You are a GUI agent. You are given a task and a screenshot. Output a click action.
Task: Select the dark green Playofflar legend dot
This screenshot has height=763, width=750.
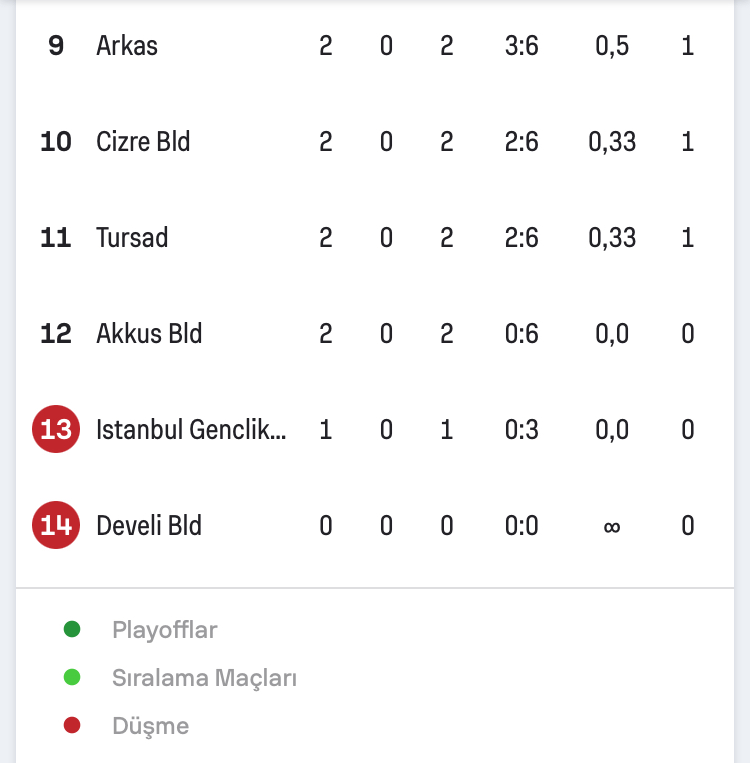tap(72, 629)
